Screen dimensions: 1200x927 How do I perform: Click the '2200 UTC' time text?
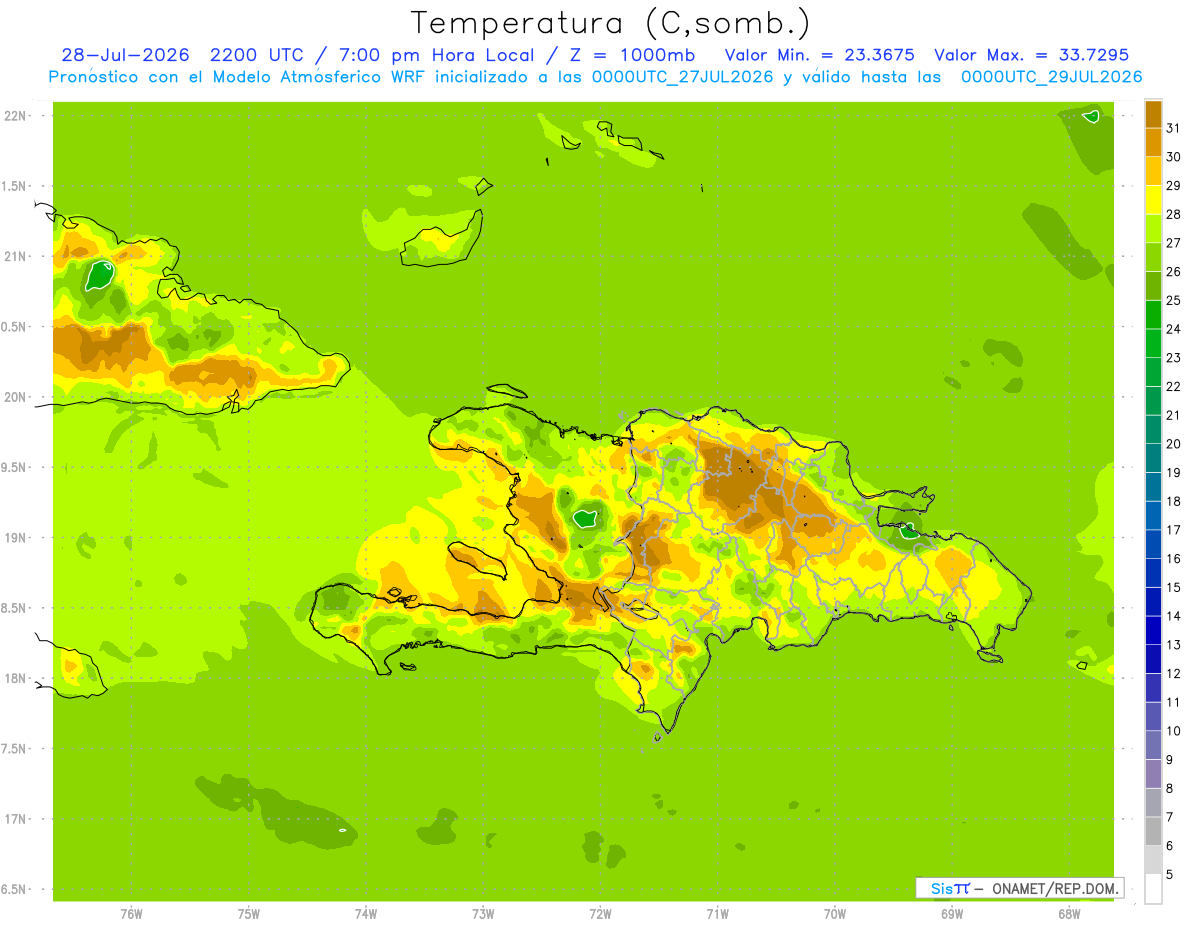tap(258, 55)
